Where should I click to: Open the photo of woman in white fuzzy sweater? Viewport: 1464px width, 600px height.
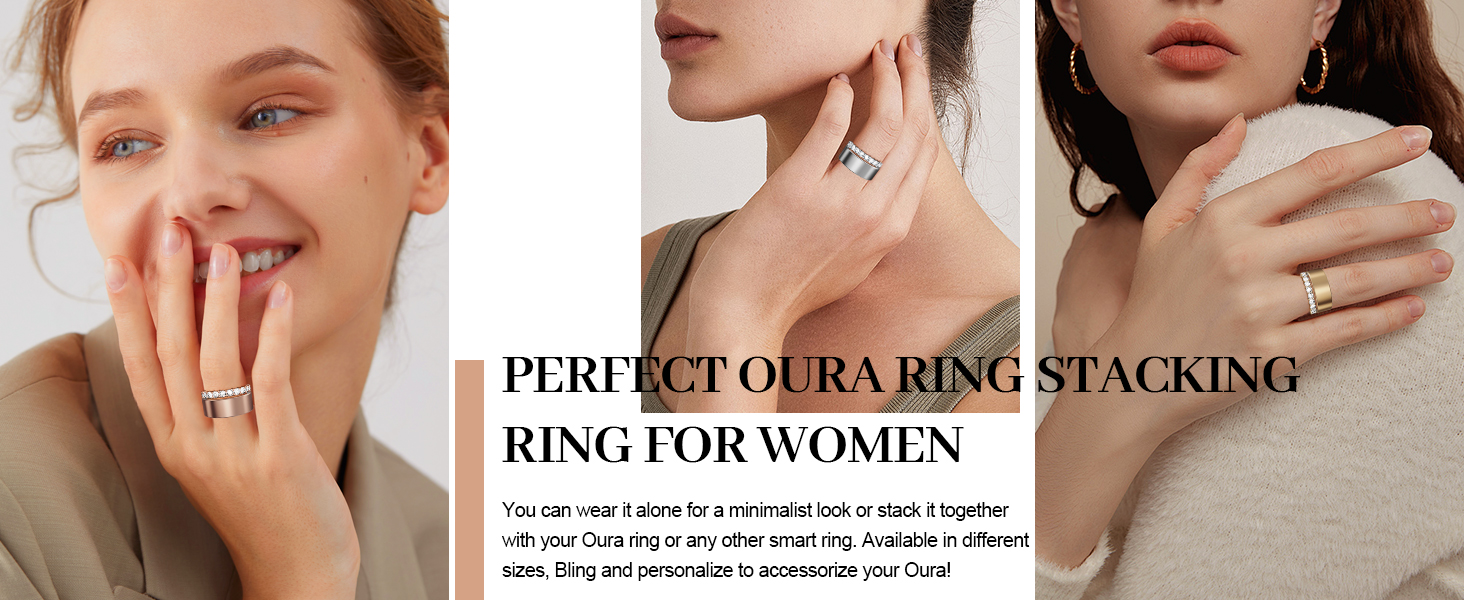pos(1250,300)
